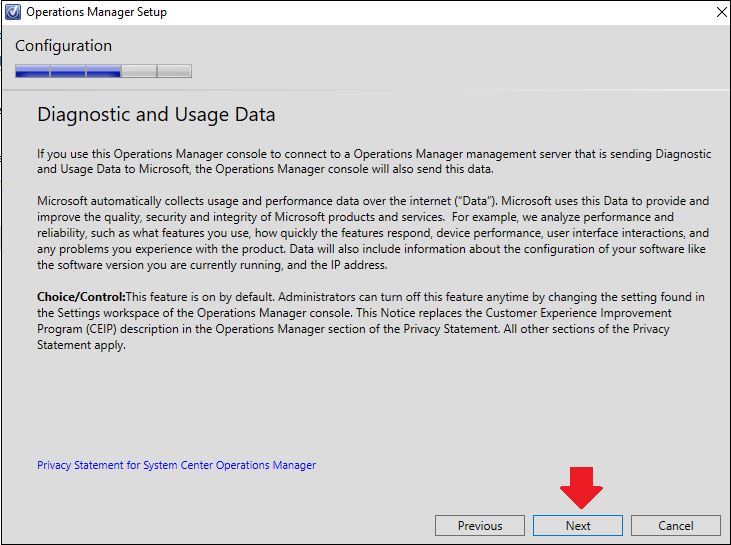Click the Configuration progress bar
Image resolution: width=731 pixels, height=545 pixels.
click(x=103, y=71)
